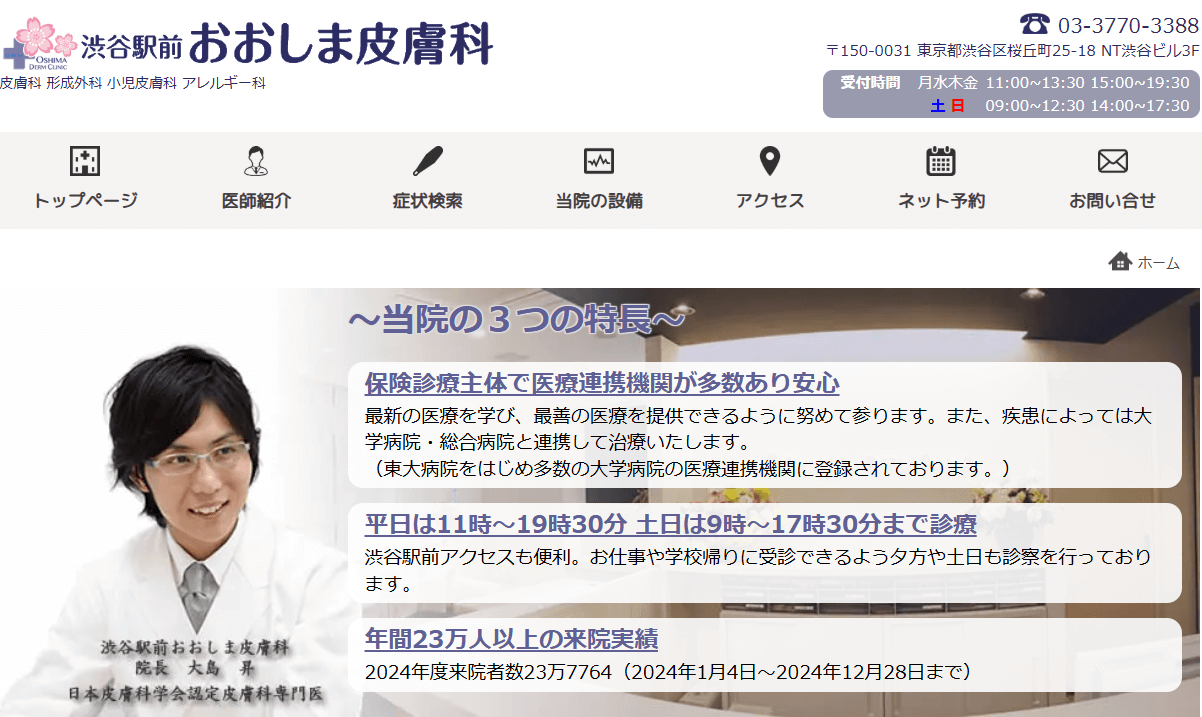Click the doctor icon above 医師紹介
Image resolution: width=1202 pixels, height=717 pixels.
coord(256,161)
